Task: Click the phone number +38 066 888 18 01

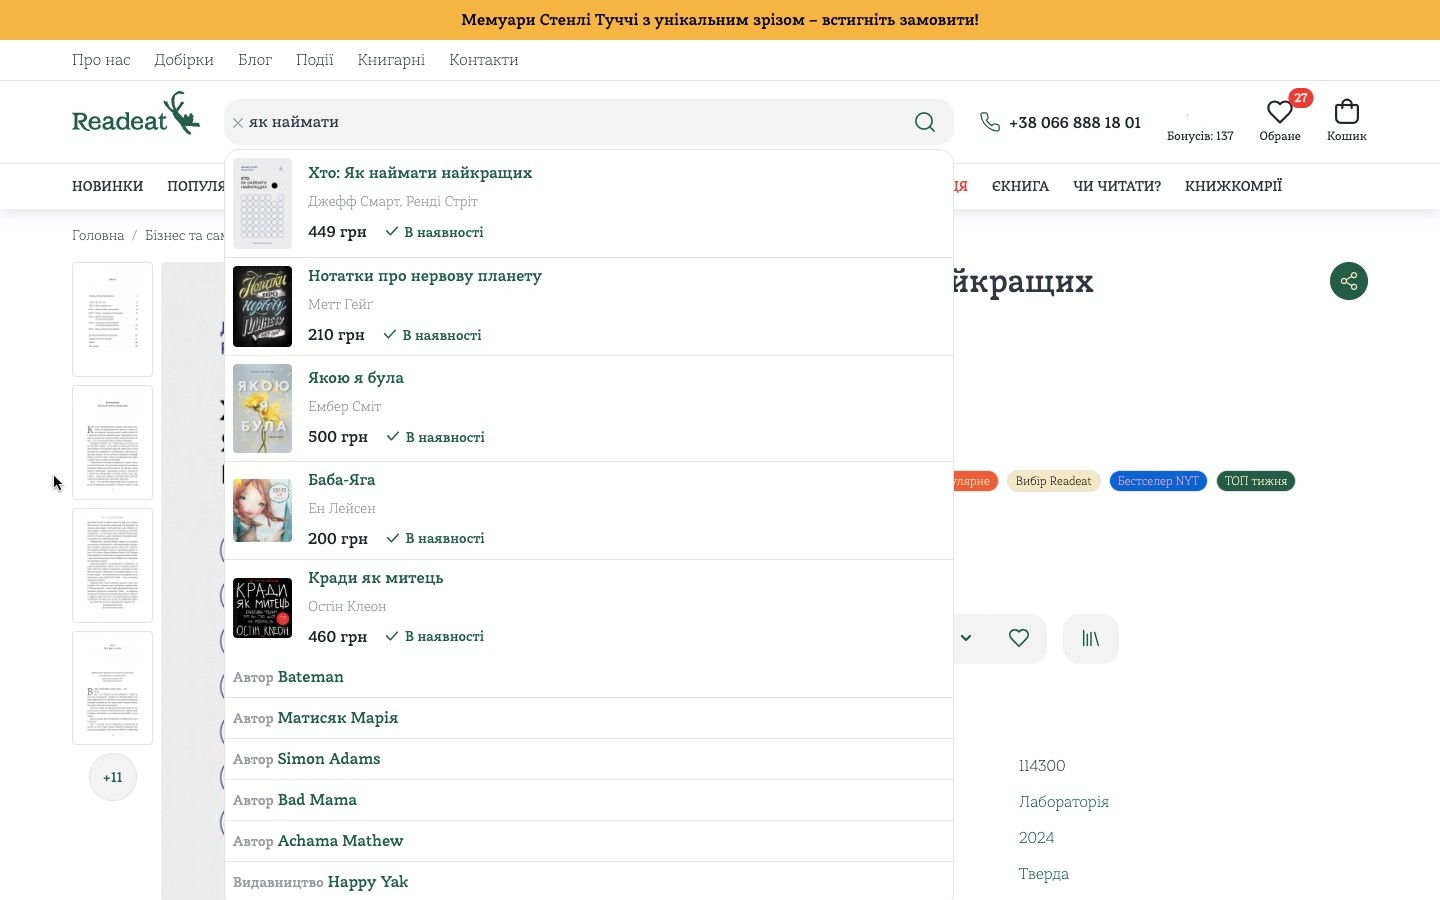Action: (1075, 122)
